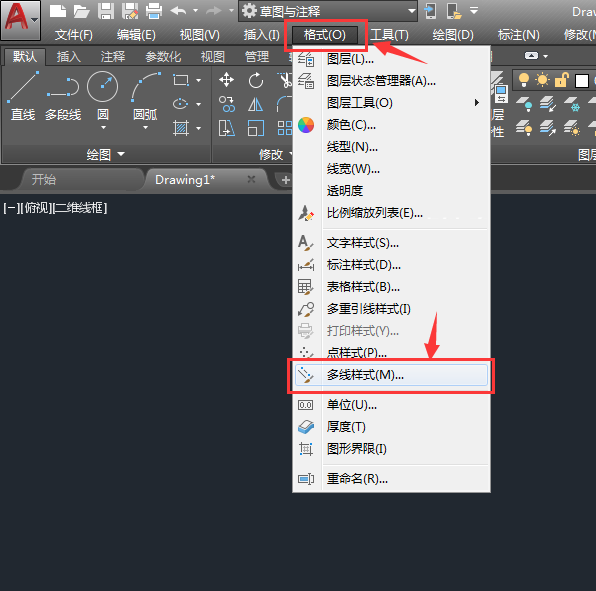Viewport: 596px width, 591px height.
Task: Switch to the 注释 ribbon tab
Action: (113, 57)
